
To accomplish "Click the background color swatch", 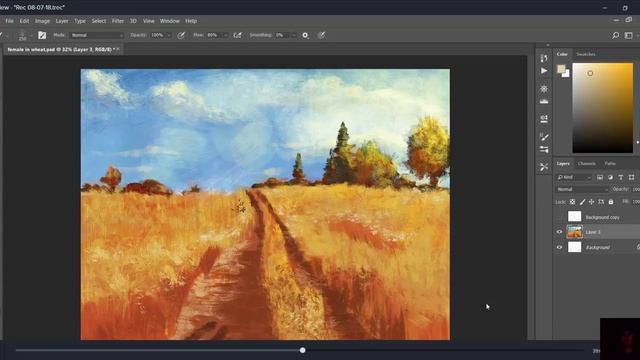I will coord(566,73).
